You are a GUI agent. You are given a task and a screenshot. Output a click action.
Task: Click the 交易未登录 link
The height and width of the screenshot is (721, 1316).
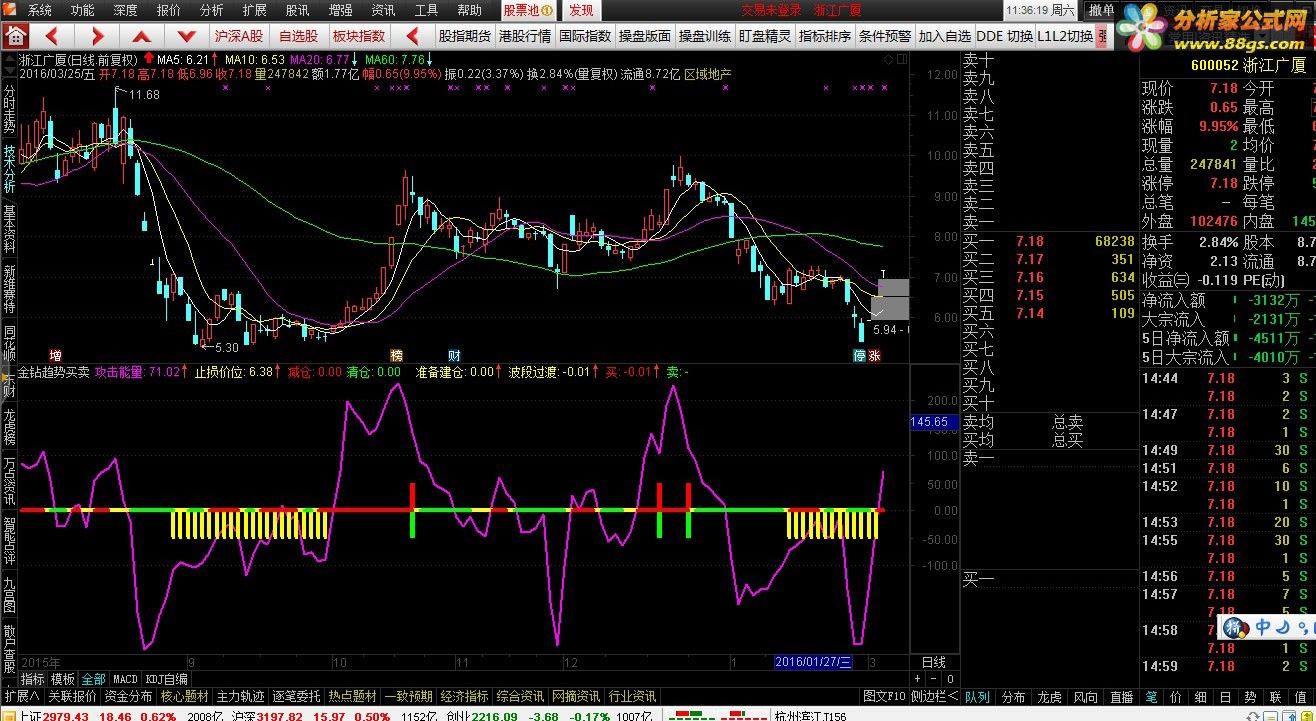[x=771, y=10]
